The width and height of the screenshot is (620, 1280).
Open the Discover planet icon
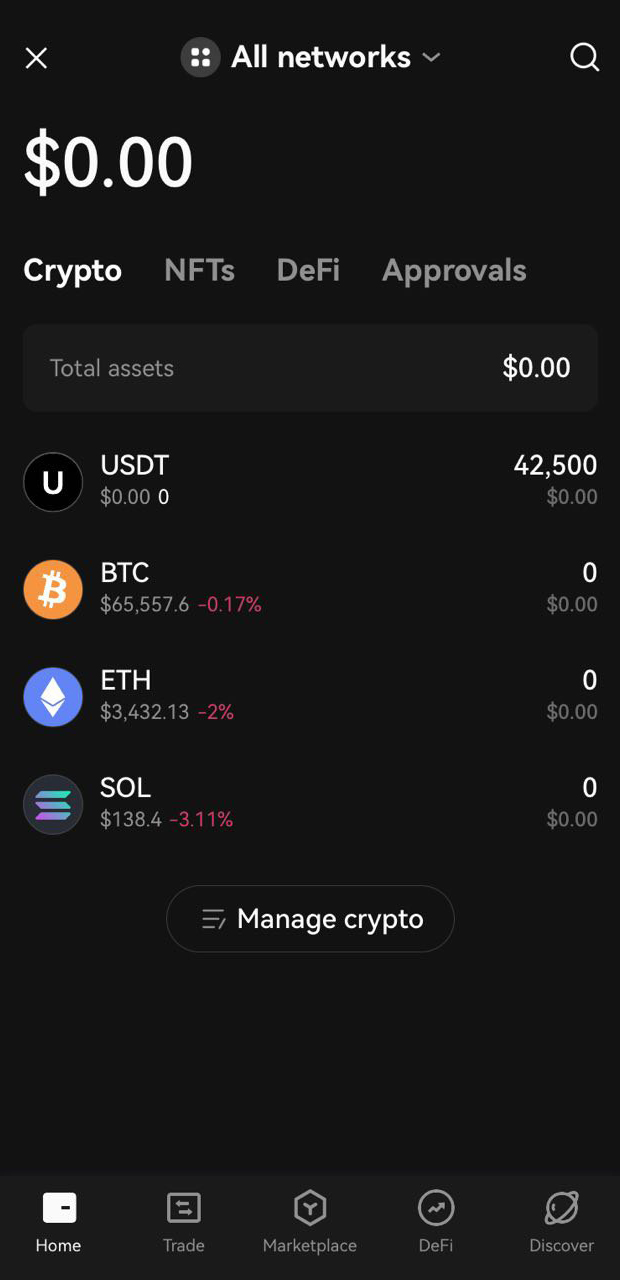562,1208
